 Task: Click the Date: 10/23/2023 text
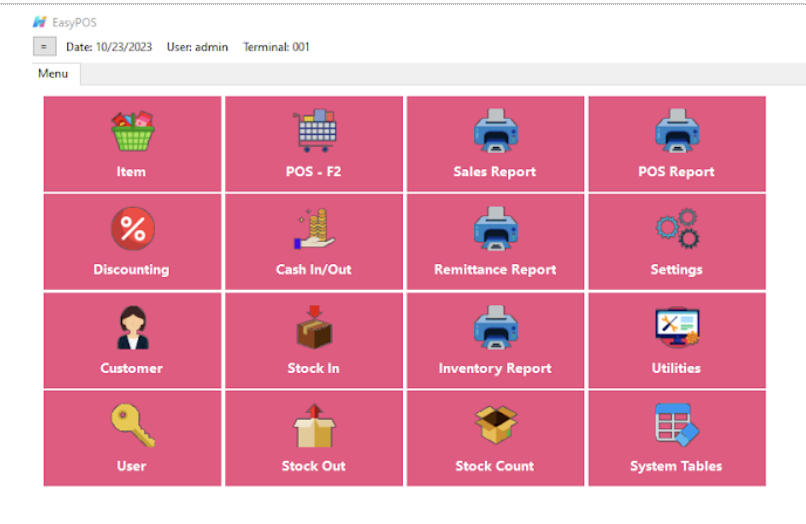pyautogui.click(x=109, y=47)
